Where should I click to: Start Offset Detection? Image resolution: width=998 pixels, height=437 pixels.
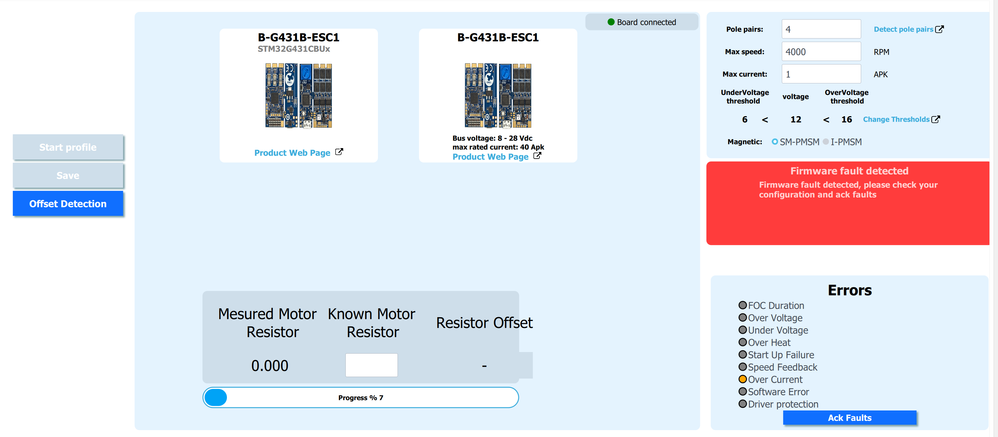point(68,204)
